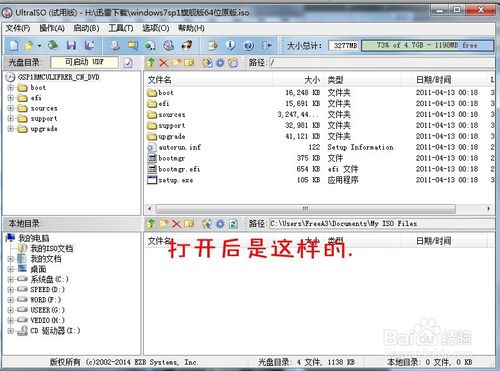The image size is (500, 371).
Task: Open the 文件(F) menu
Action: pyautogui.click(x=18, y=28)
